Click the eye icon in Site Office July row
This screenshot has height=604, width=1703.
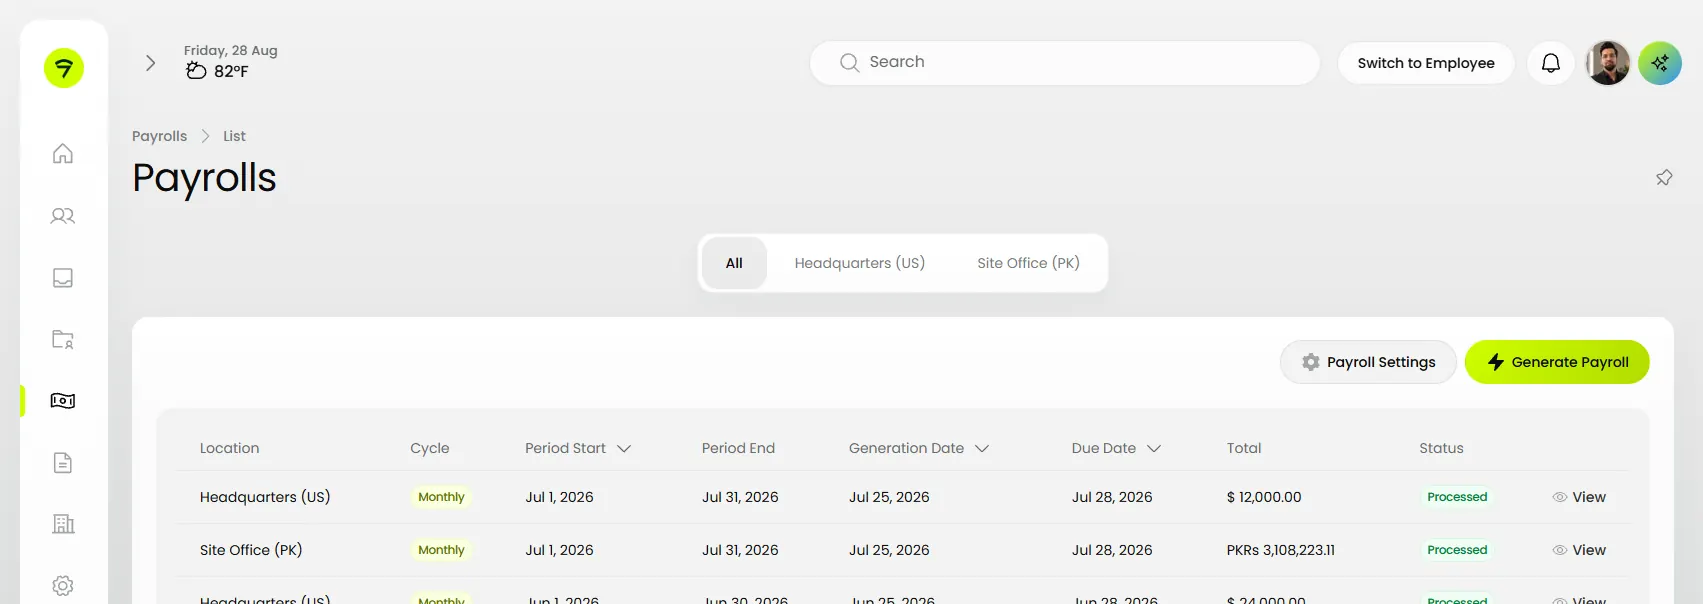click(1560, 550)
